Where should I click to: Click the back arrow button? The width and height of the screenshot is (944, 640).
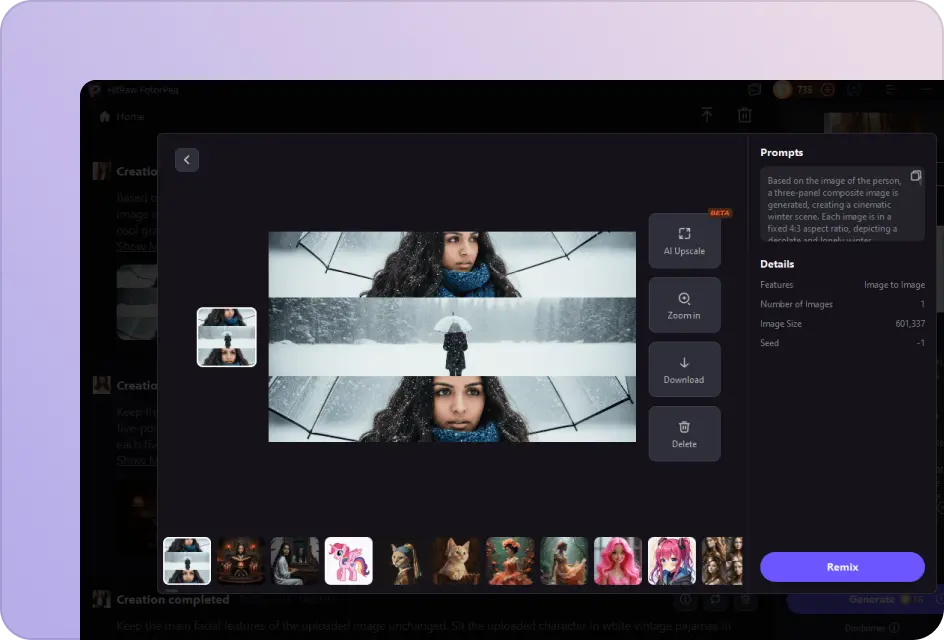coord(187,160)
